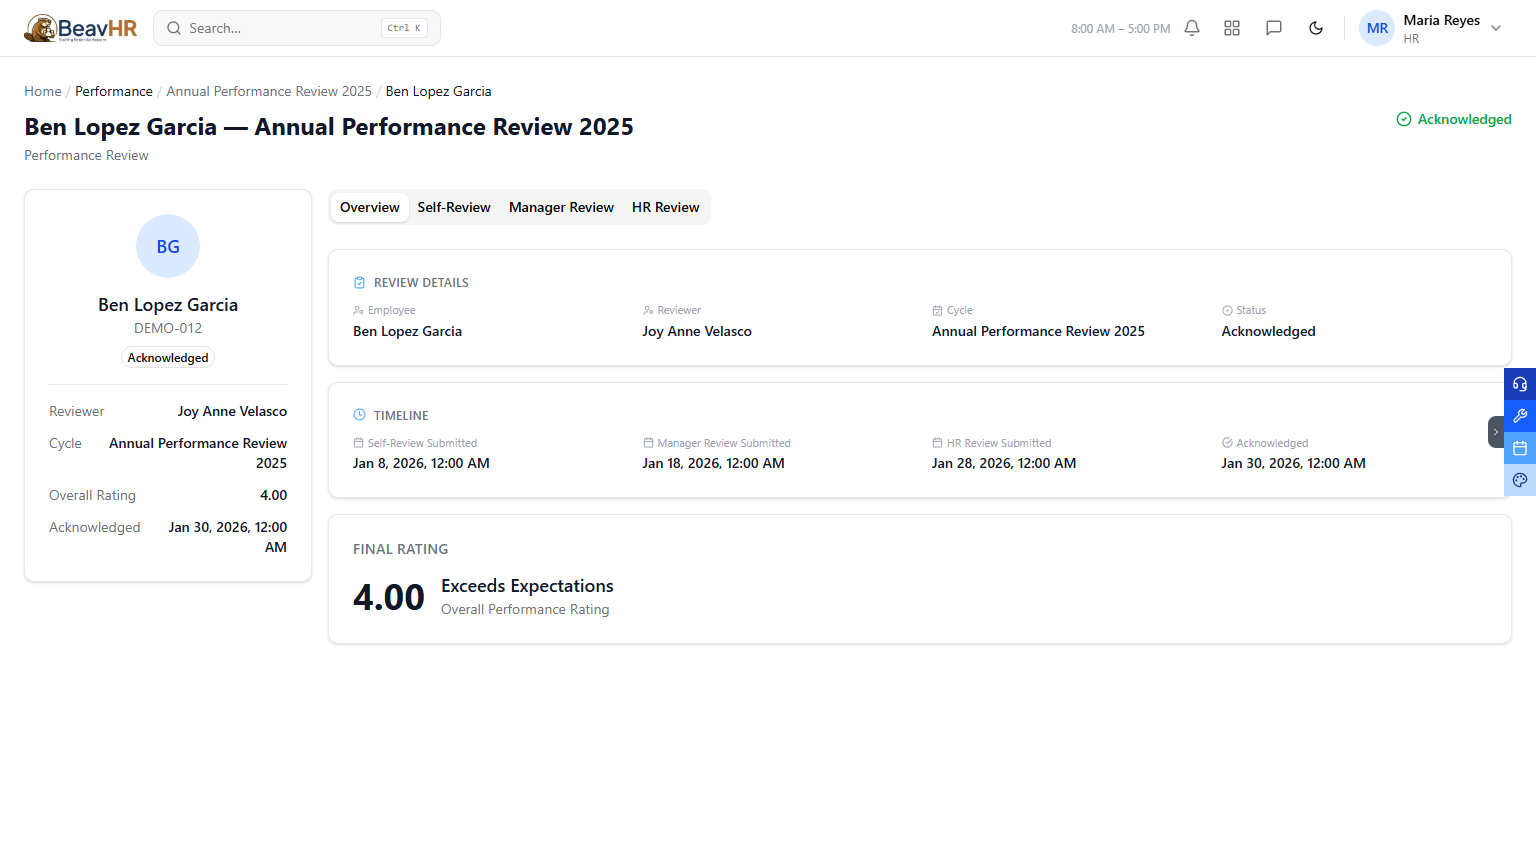The height and width of the screenshot is (864, 1536).
Task: Select the Overview tab
Action: pos(369,207)
